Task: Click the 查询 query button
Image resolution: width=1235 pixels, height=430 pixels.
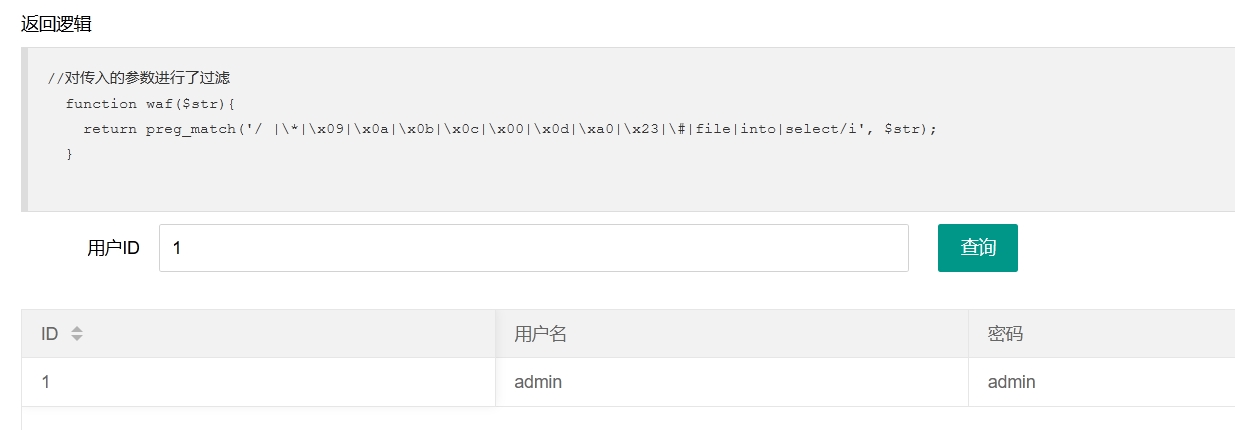Action: (x=978, y=248)
